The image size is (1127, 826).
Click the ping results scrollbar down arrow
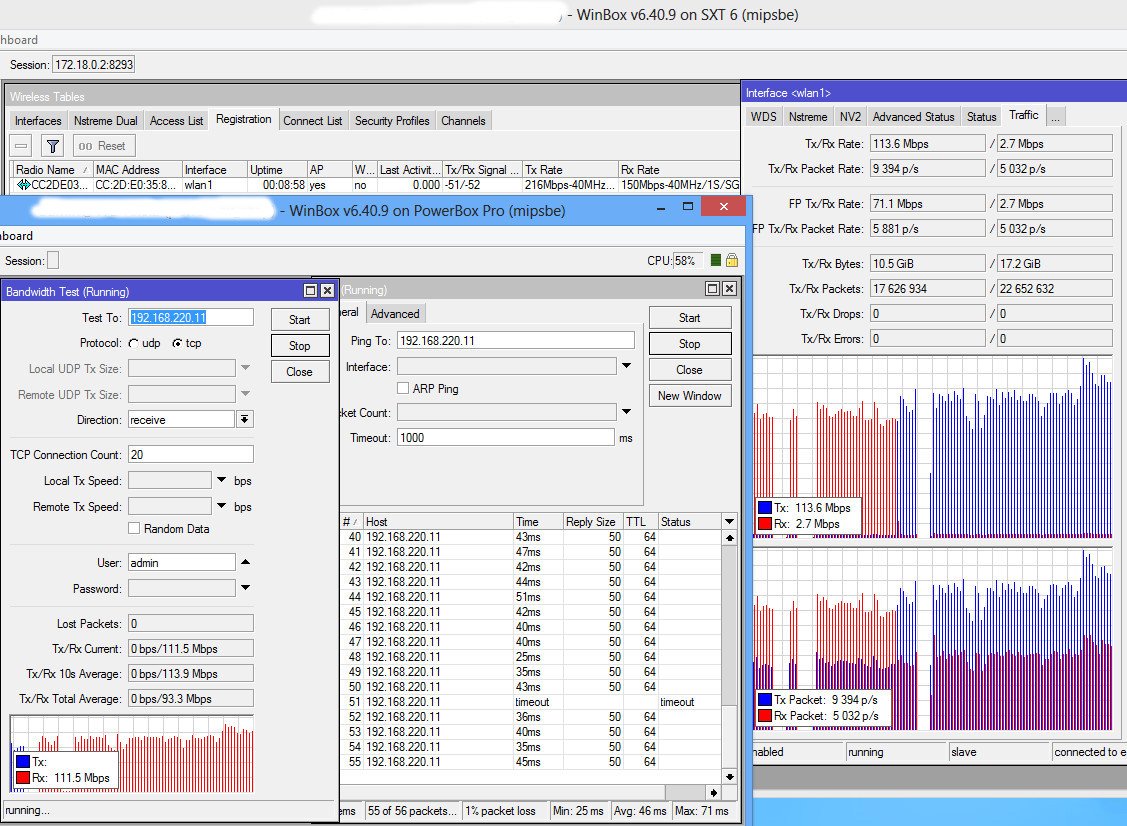click(x=730, y=776)
